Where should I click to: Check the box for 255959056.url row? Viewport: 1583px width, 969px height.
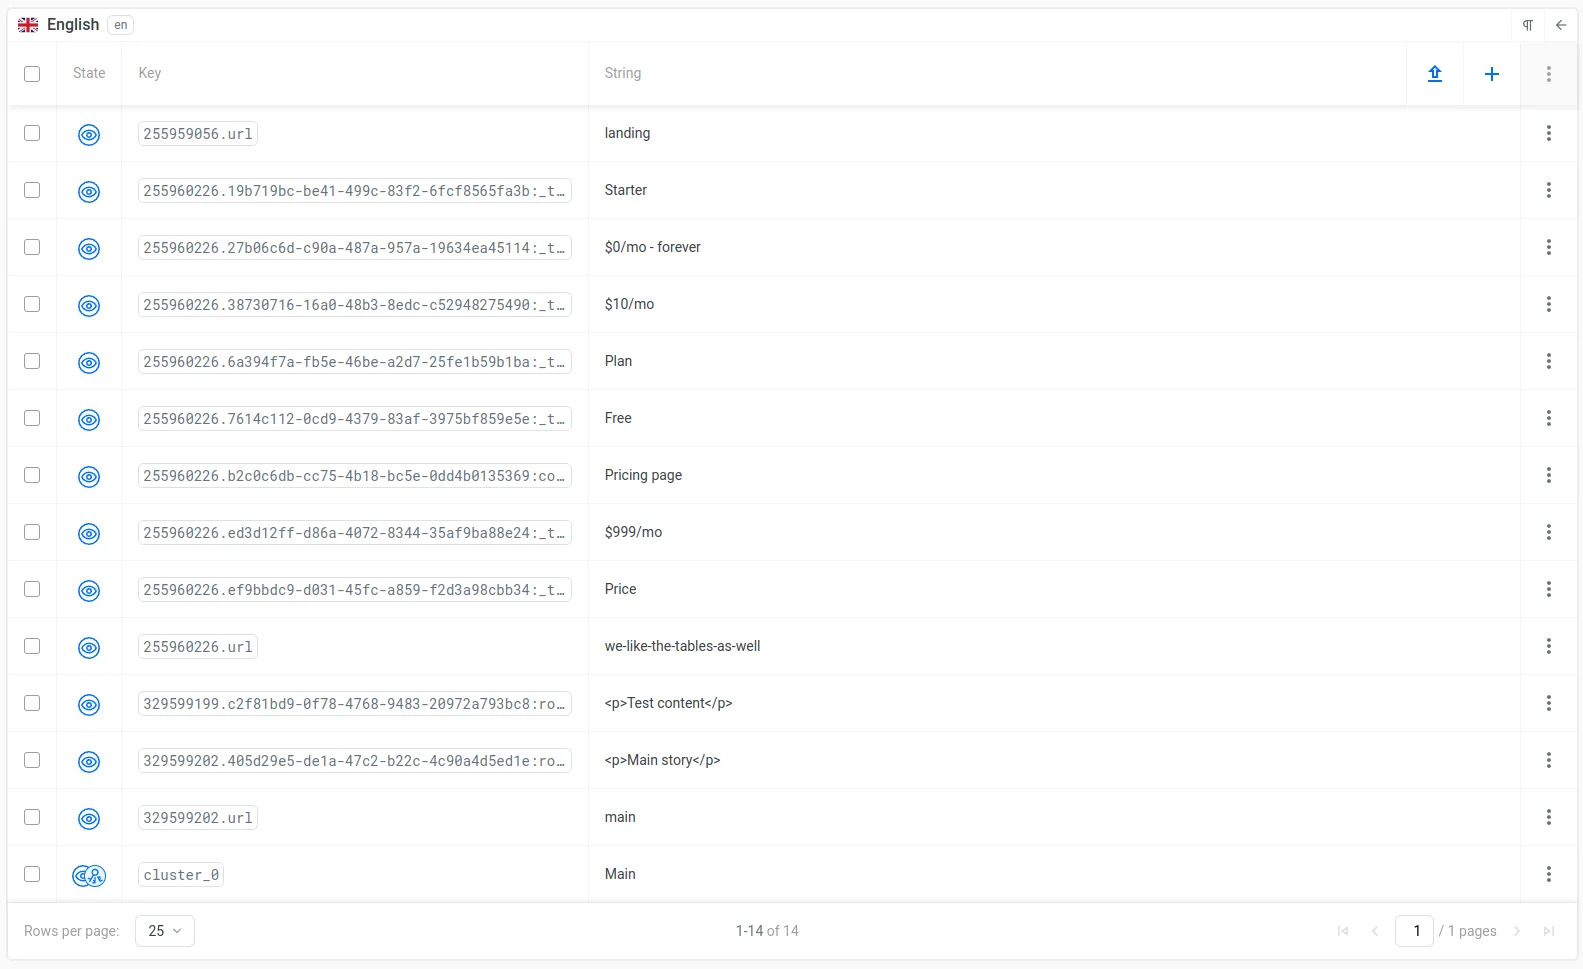click(x=32, y=133)
